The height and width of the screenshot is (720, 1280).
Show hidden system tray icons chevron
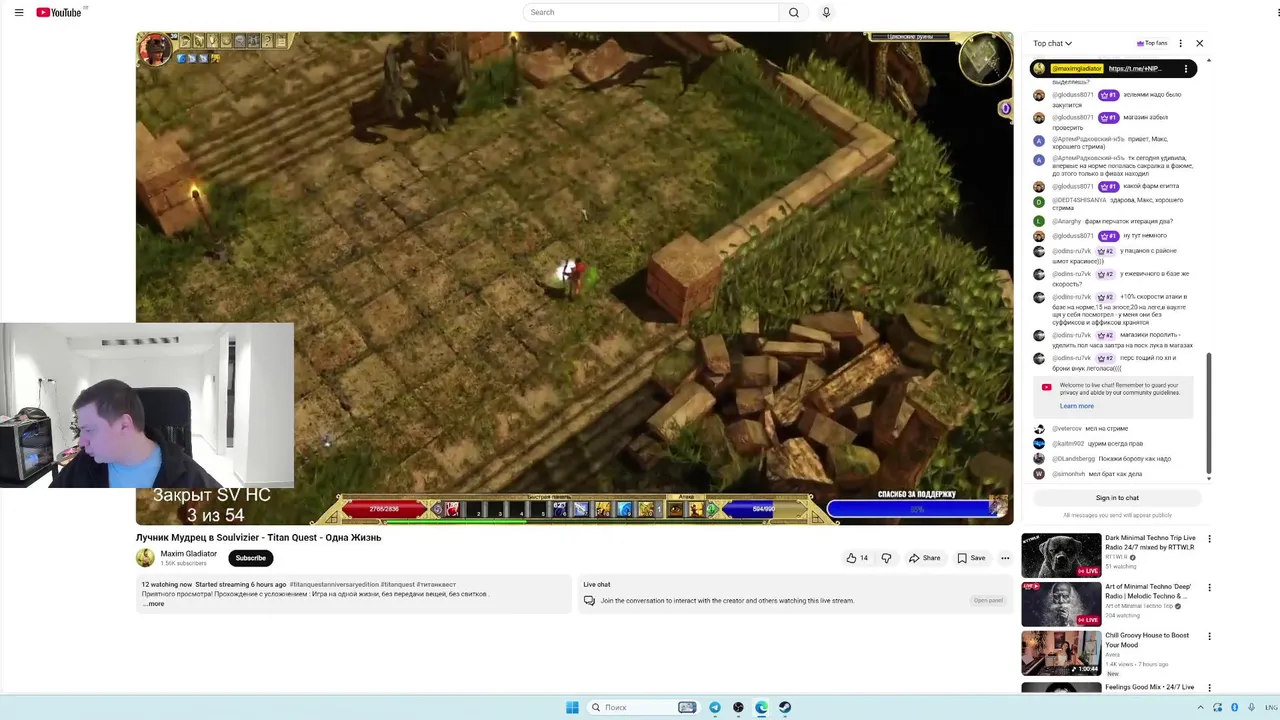click(1200, 707)
